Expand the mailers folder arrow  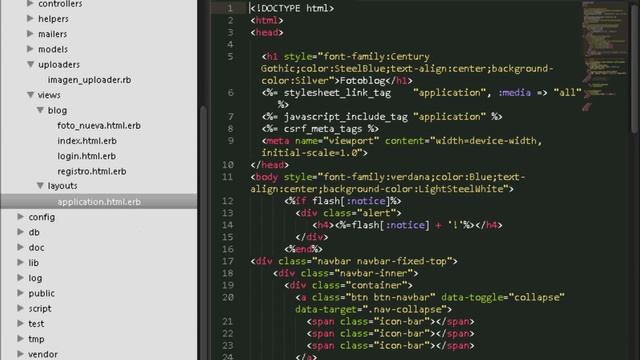click(x=30, y=33)
